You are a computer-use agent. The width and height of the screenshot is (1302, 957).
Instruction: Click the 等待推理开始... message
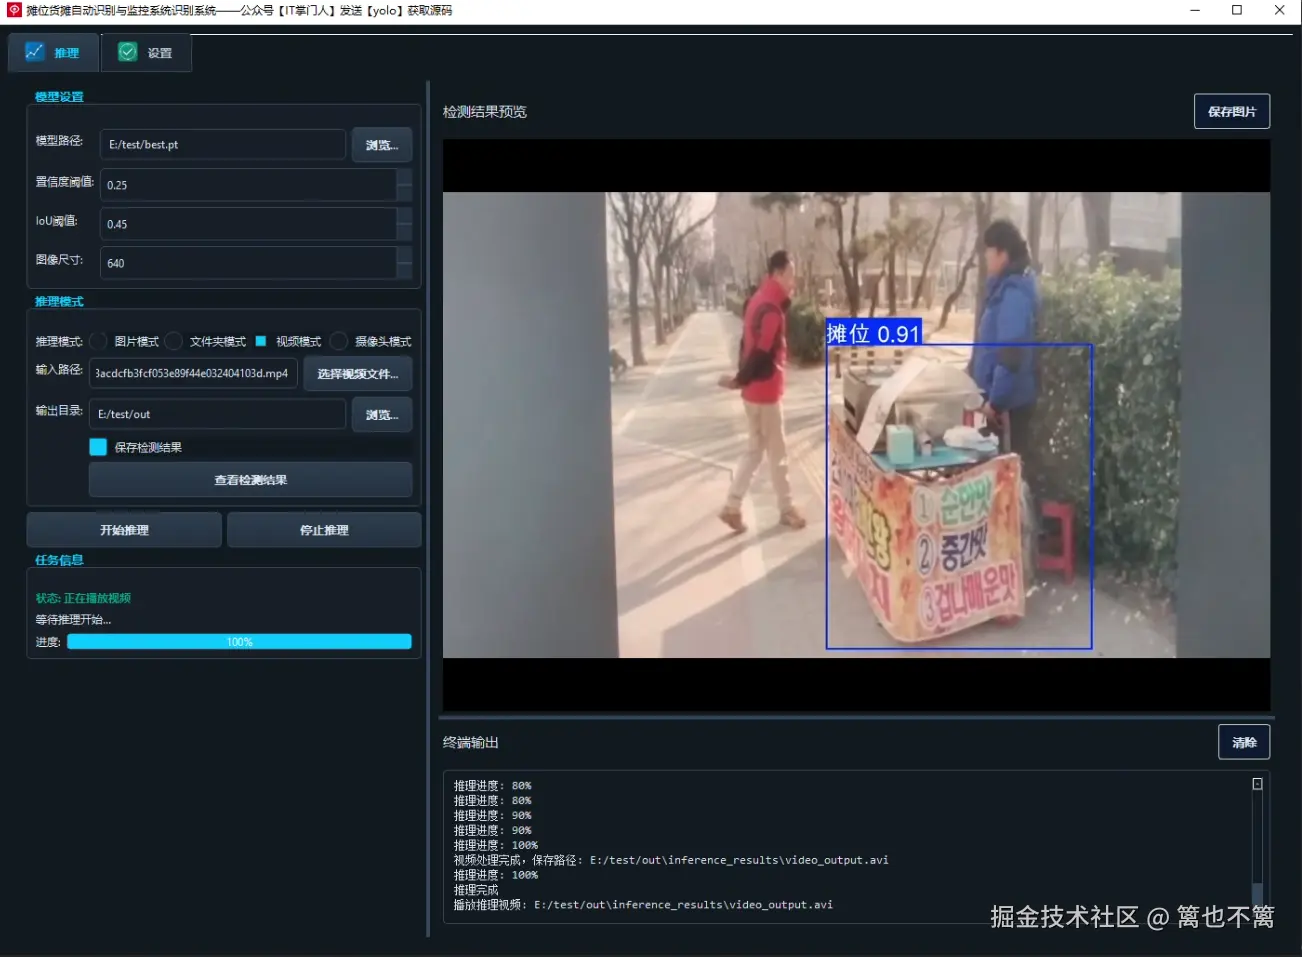(x=73, y=620)
